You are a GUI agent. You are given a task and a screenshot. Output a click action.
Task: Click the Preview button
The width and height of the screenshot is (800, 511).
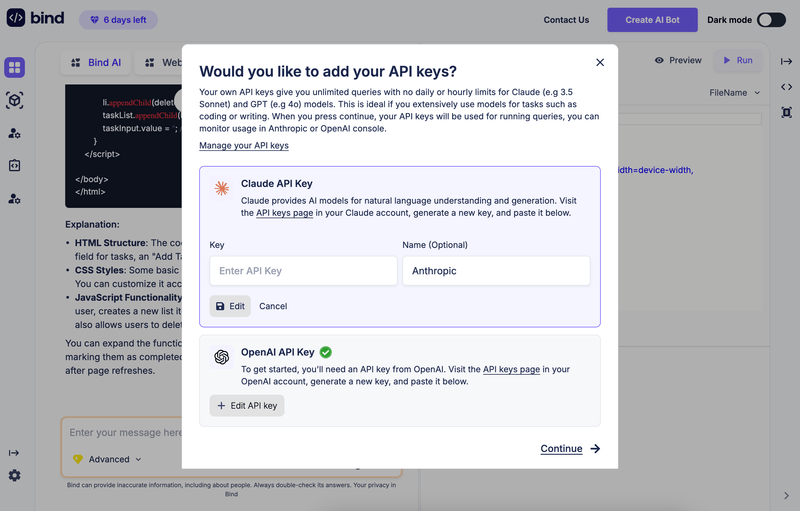678,60
